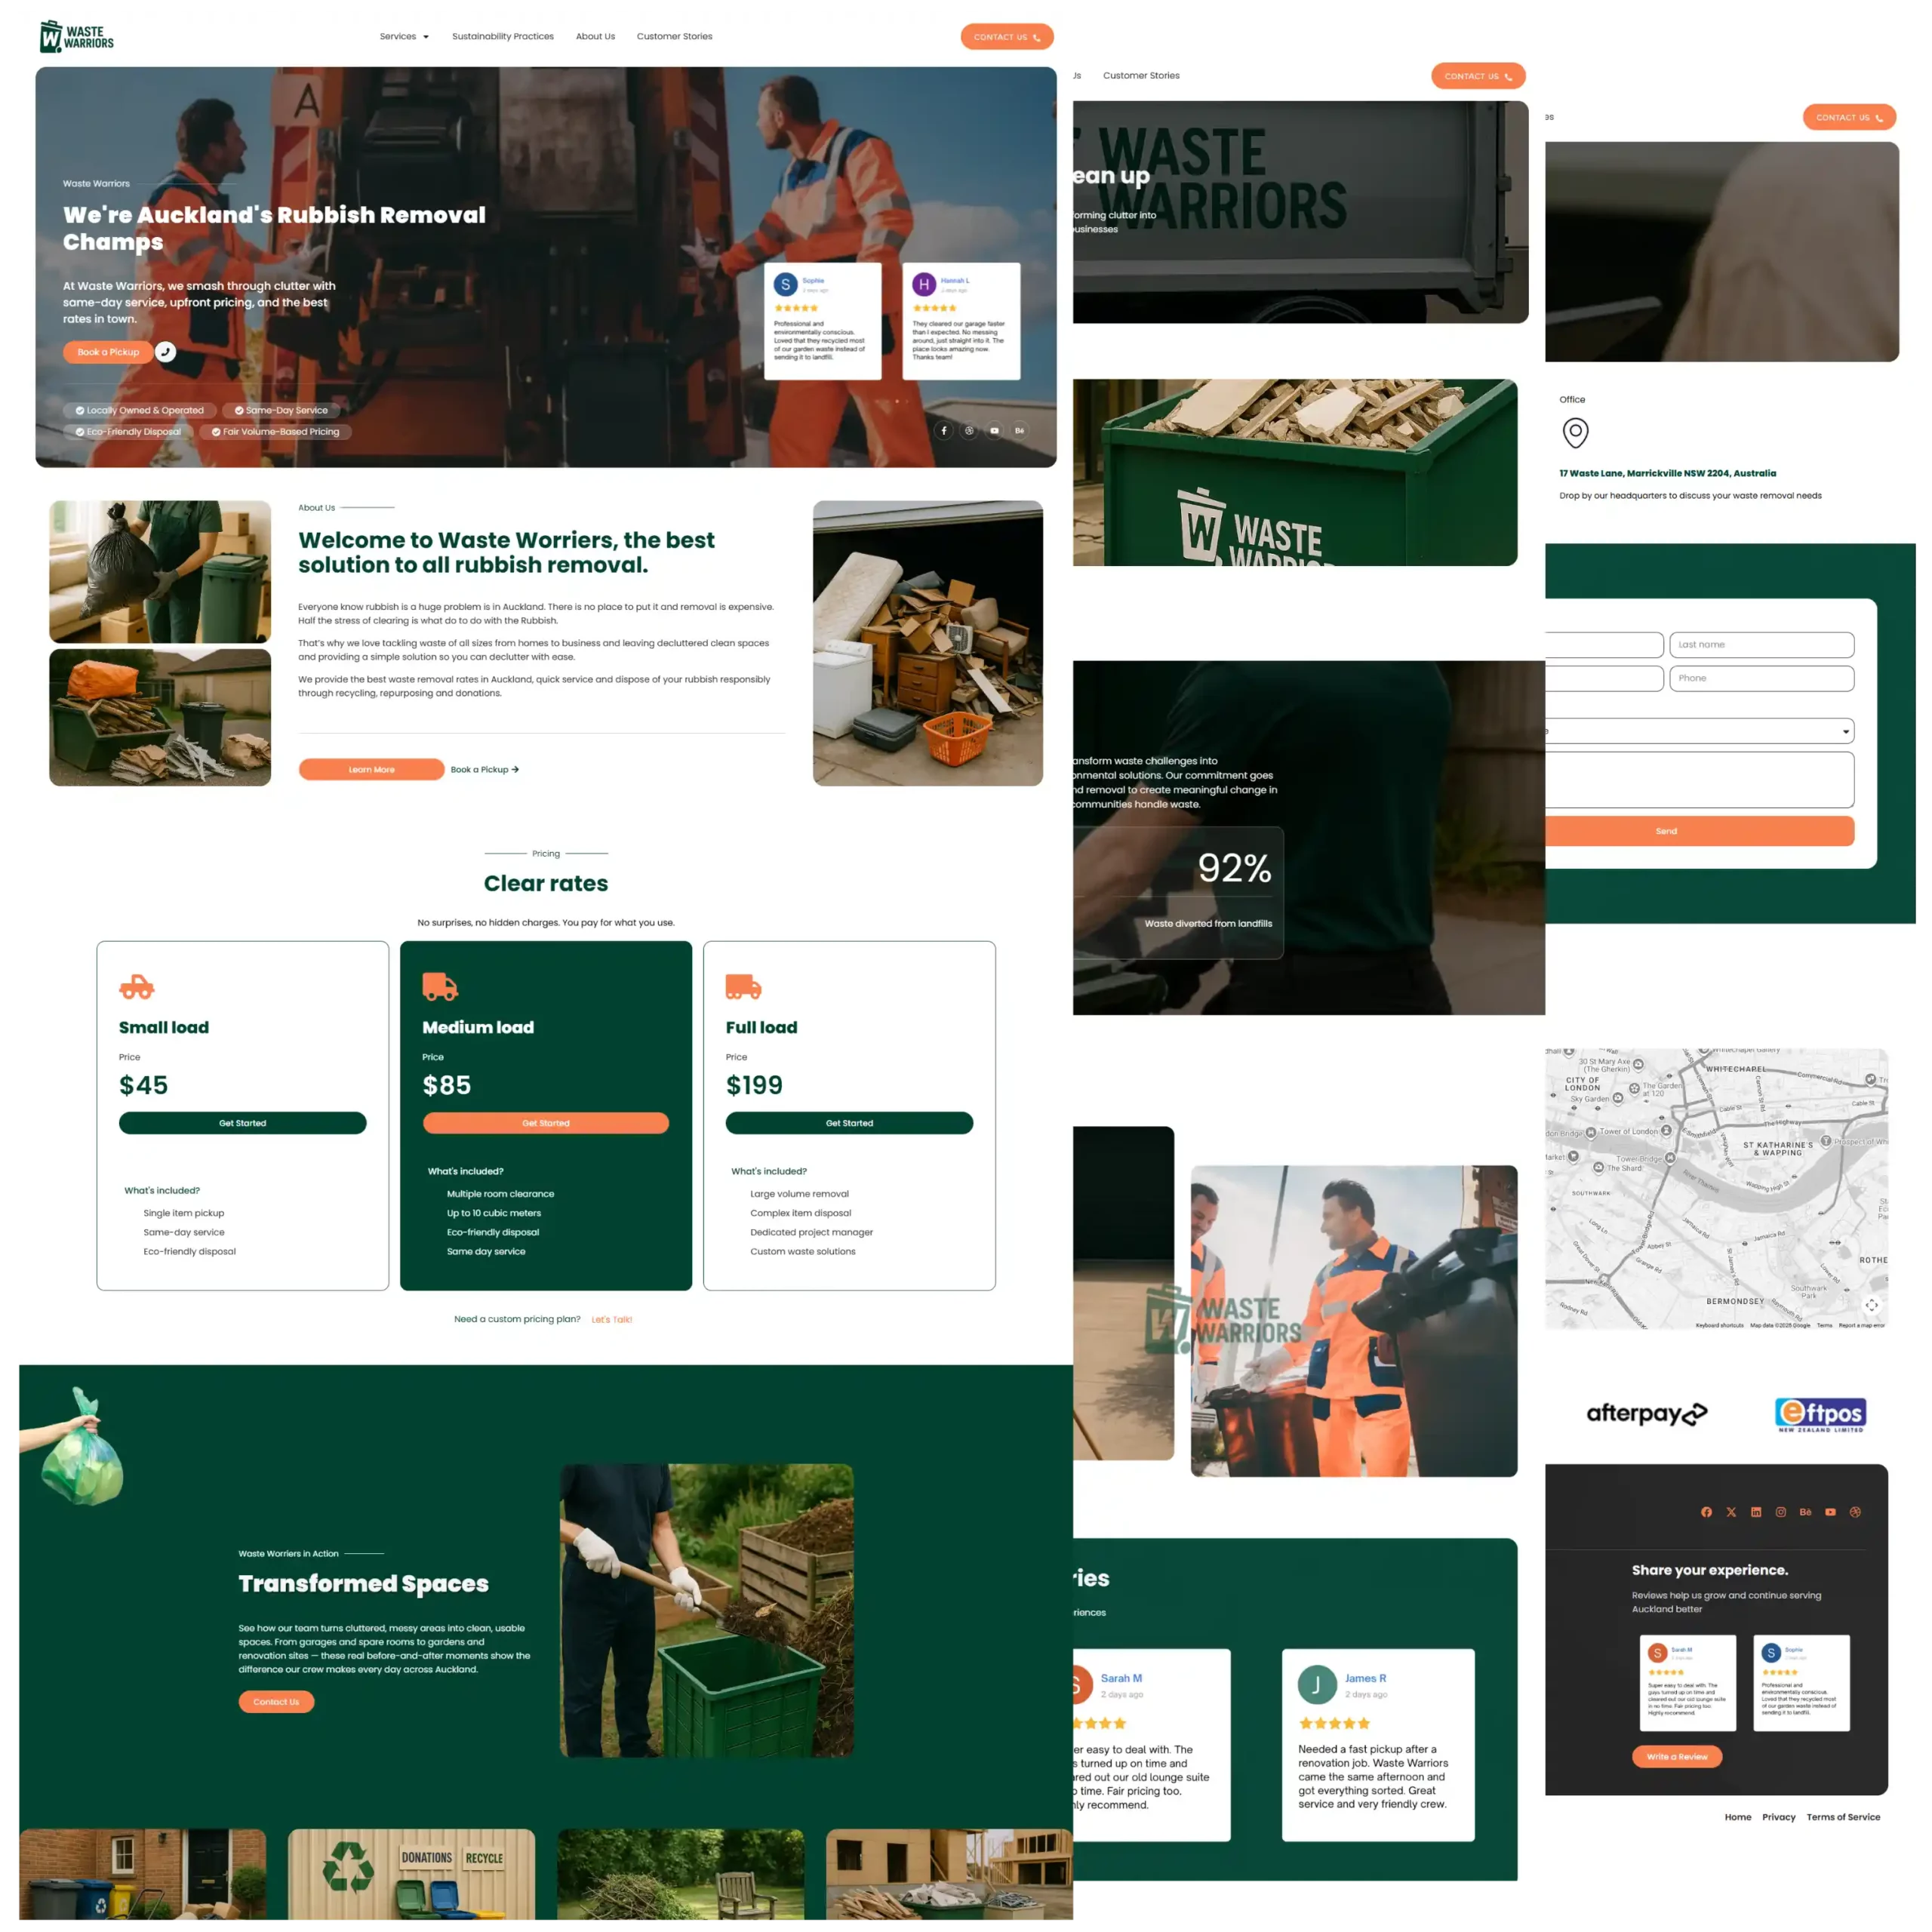Click the Medium load truck icon
1932x1932 pixels.
click(x=440, y=987)
